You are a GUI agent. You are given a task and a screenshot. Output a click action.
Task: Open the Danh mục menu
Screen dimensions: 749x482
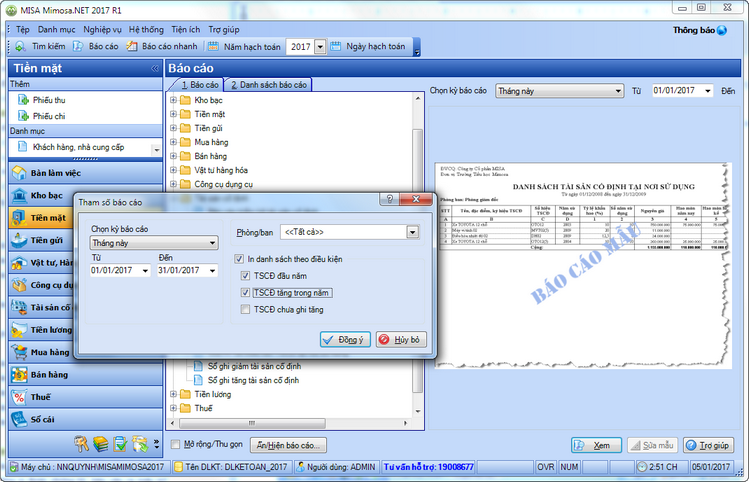56,30
